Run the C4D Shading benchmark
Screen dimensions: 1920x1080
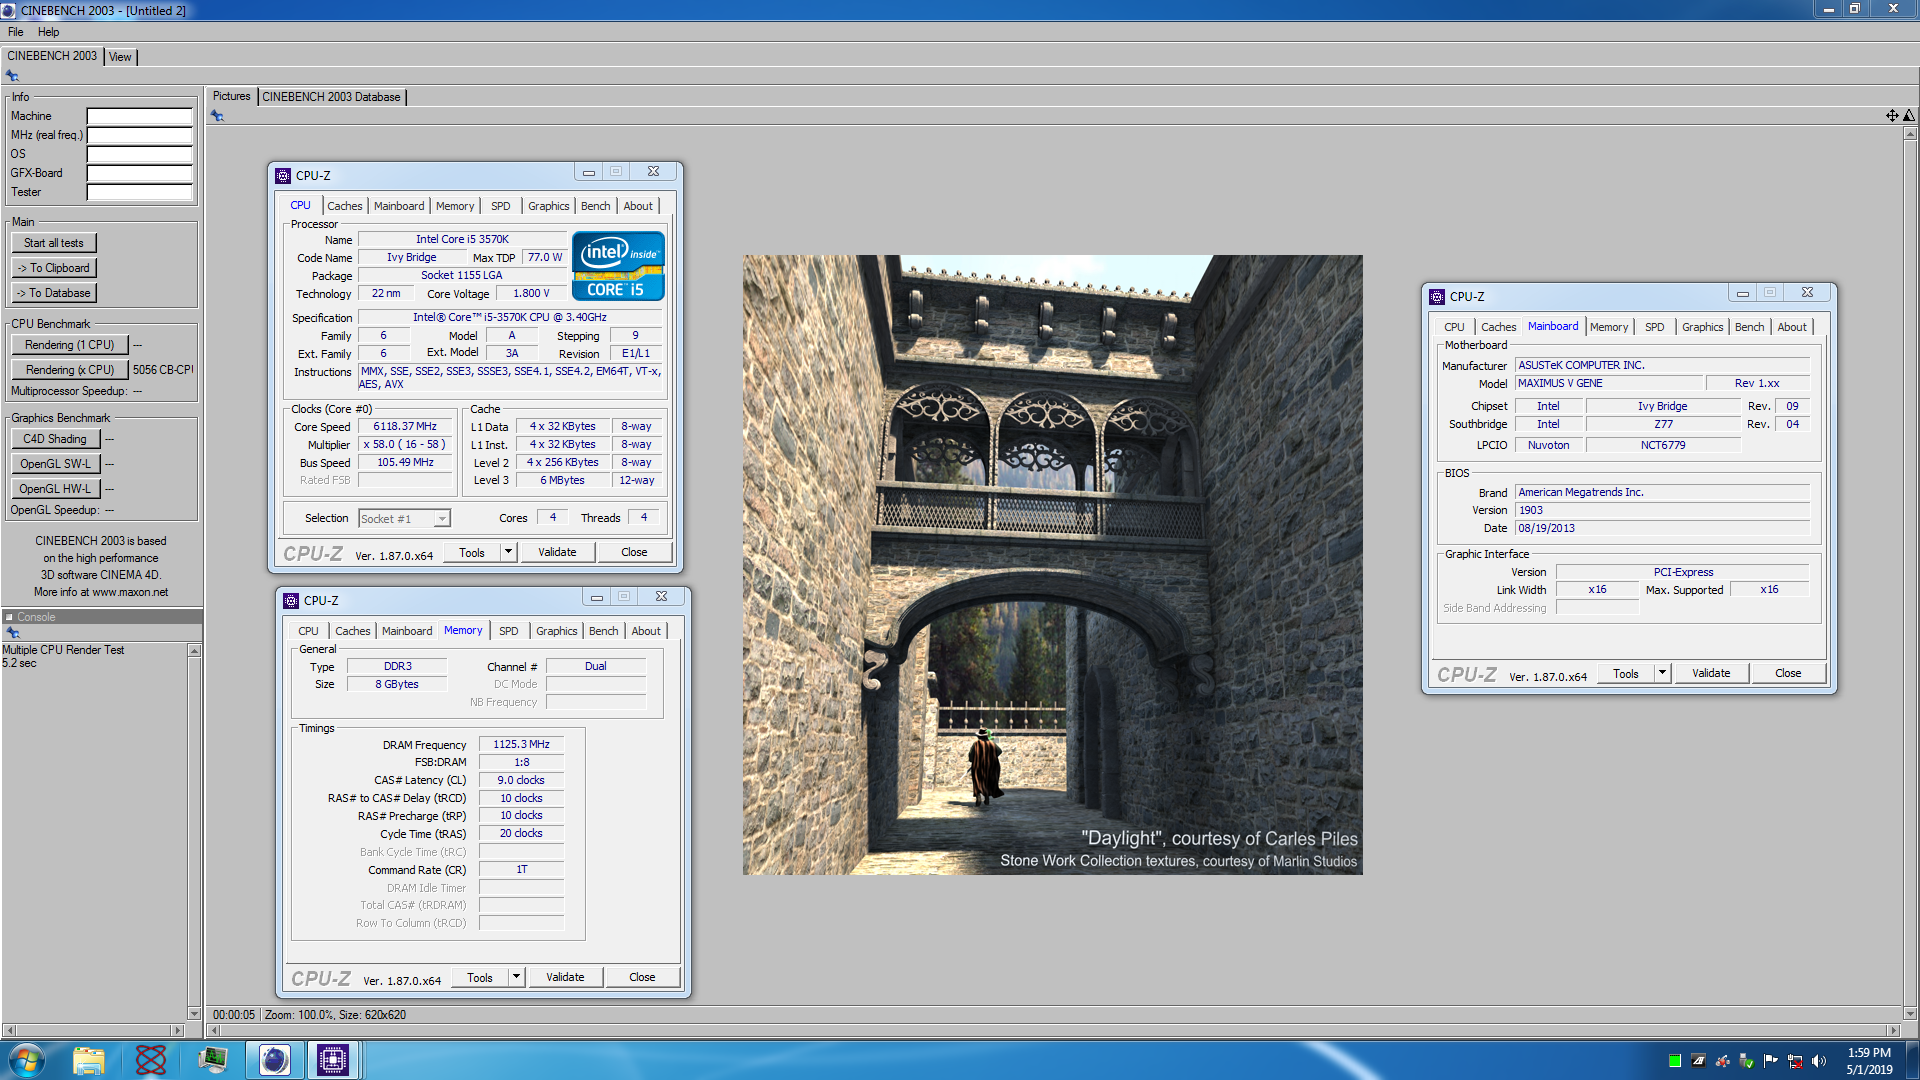(x=55, y=439)
